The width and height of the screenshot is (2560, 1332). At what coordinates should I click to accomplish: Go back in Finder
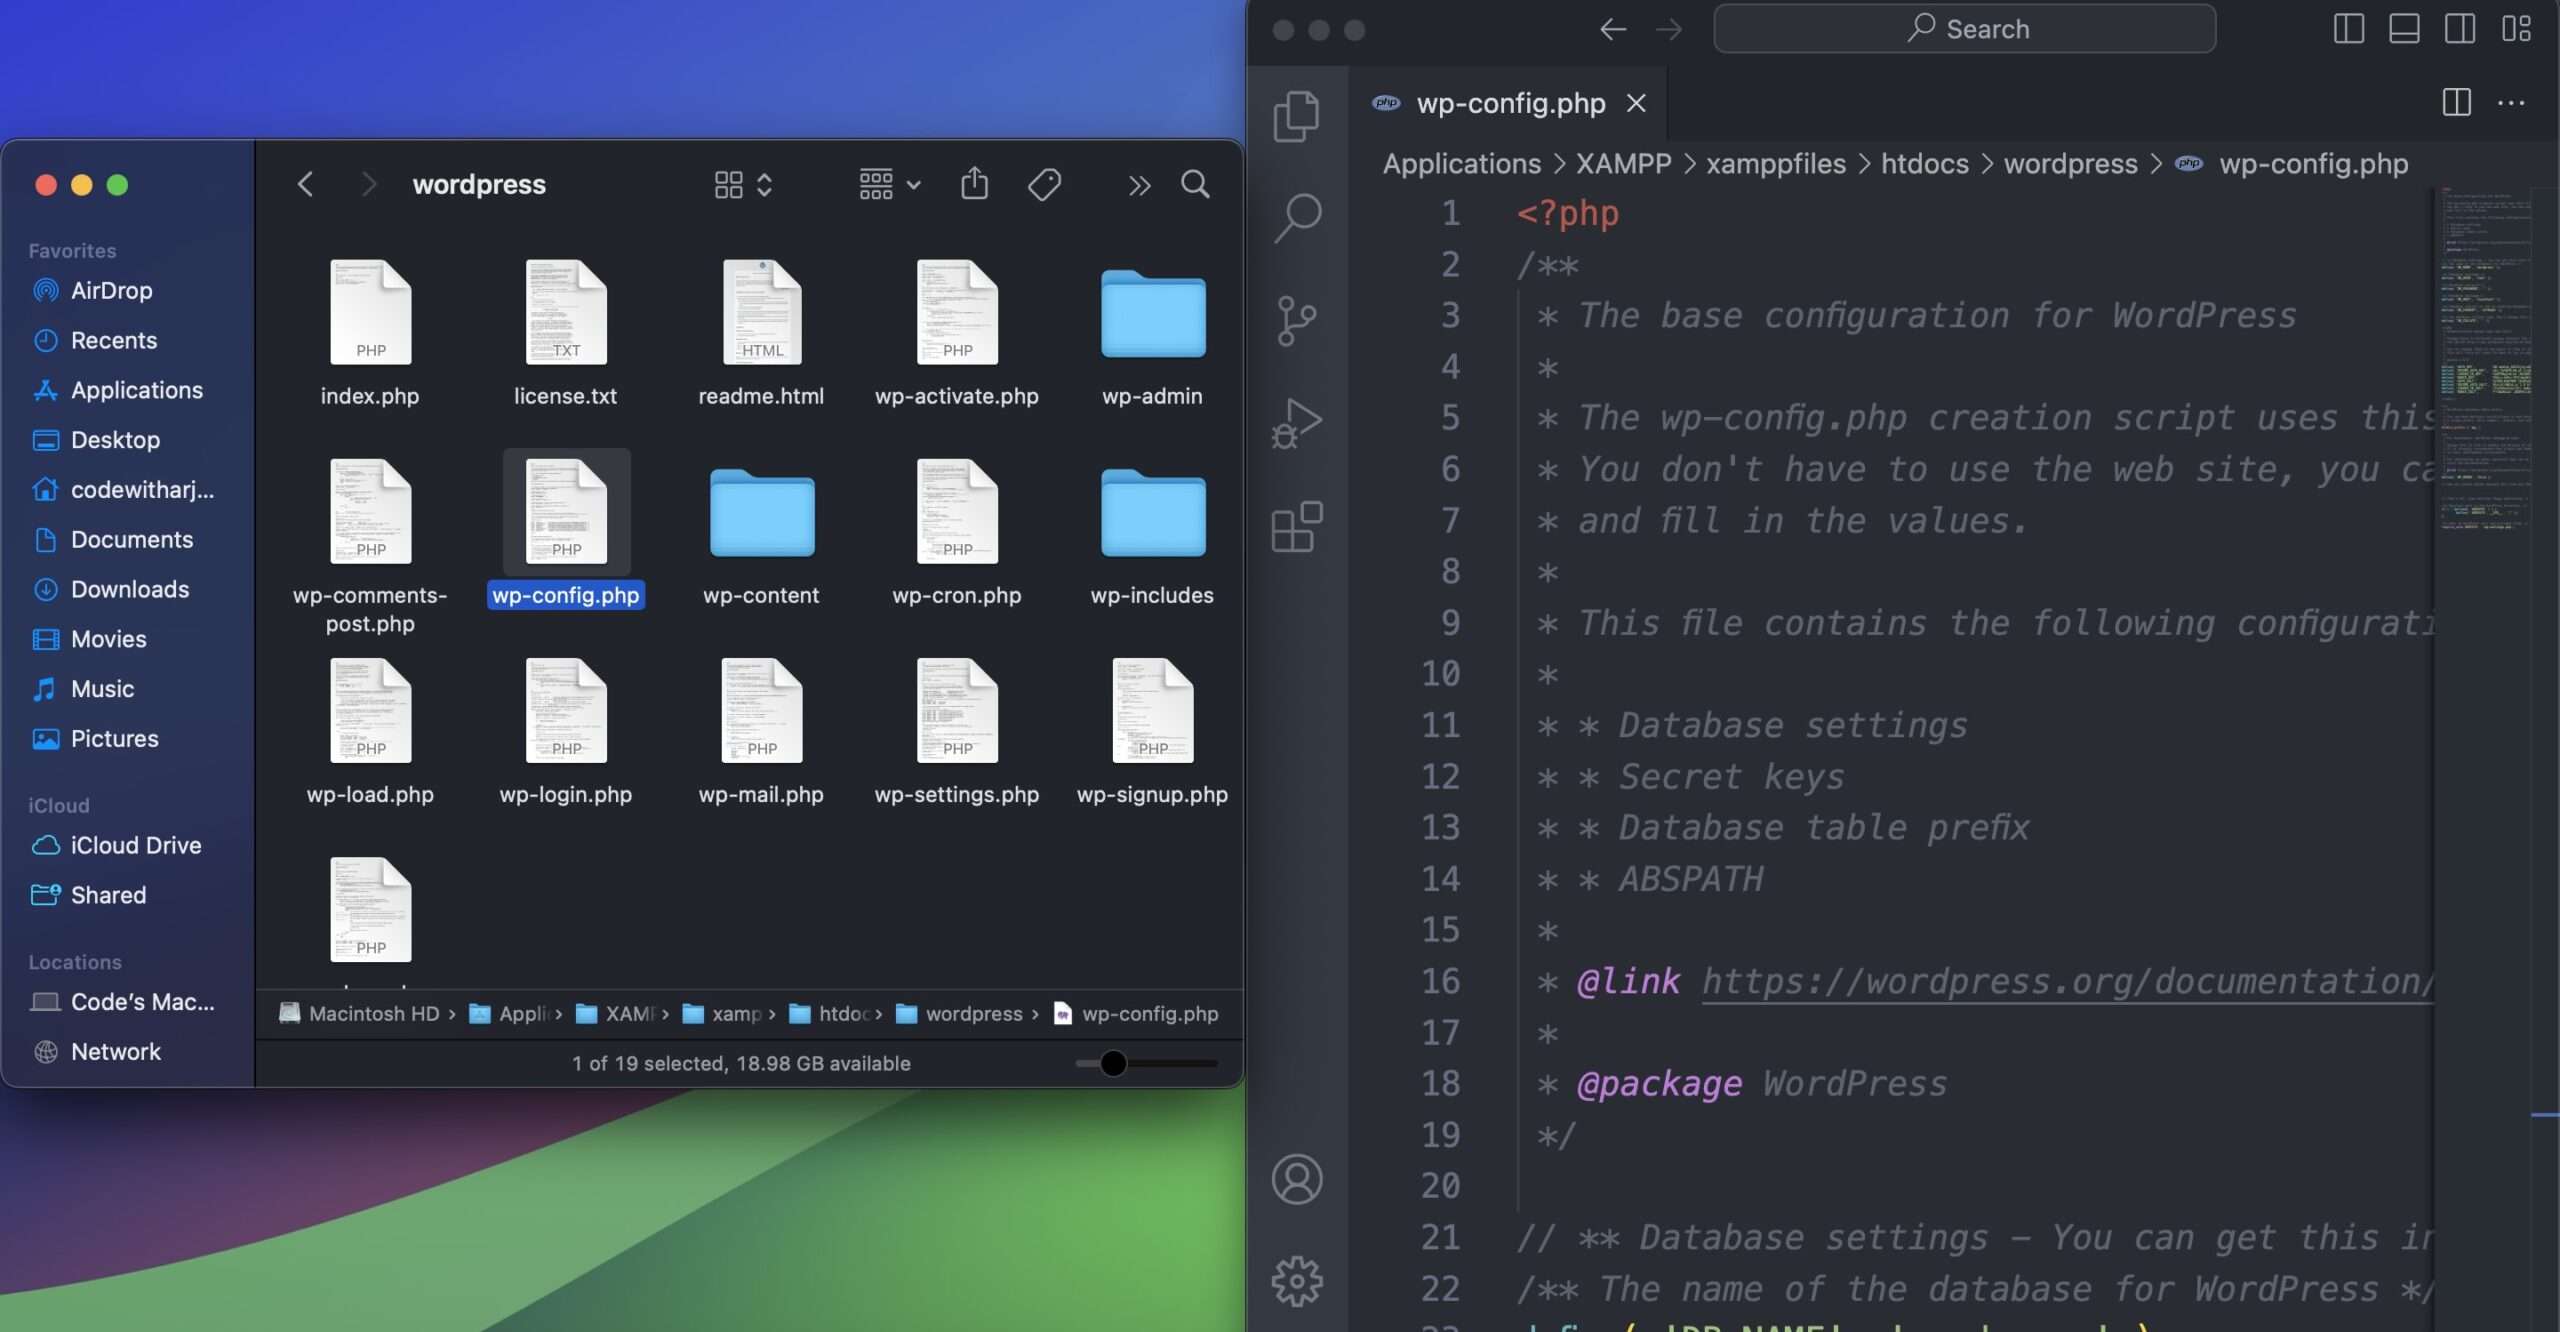click(x=306, y=184)
